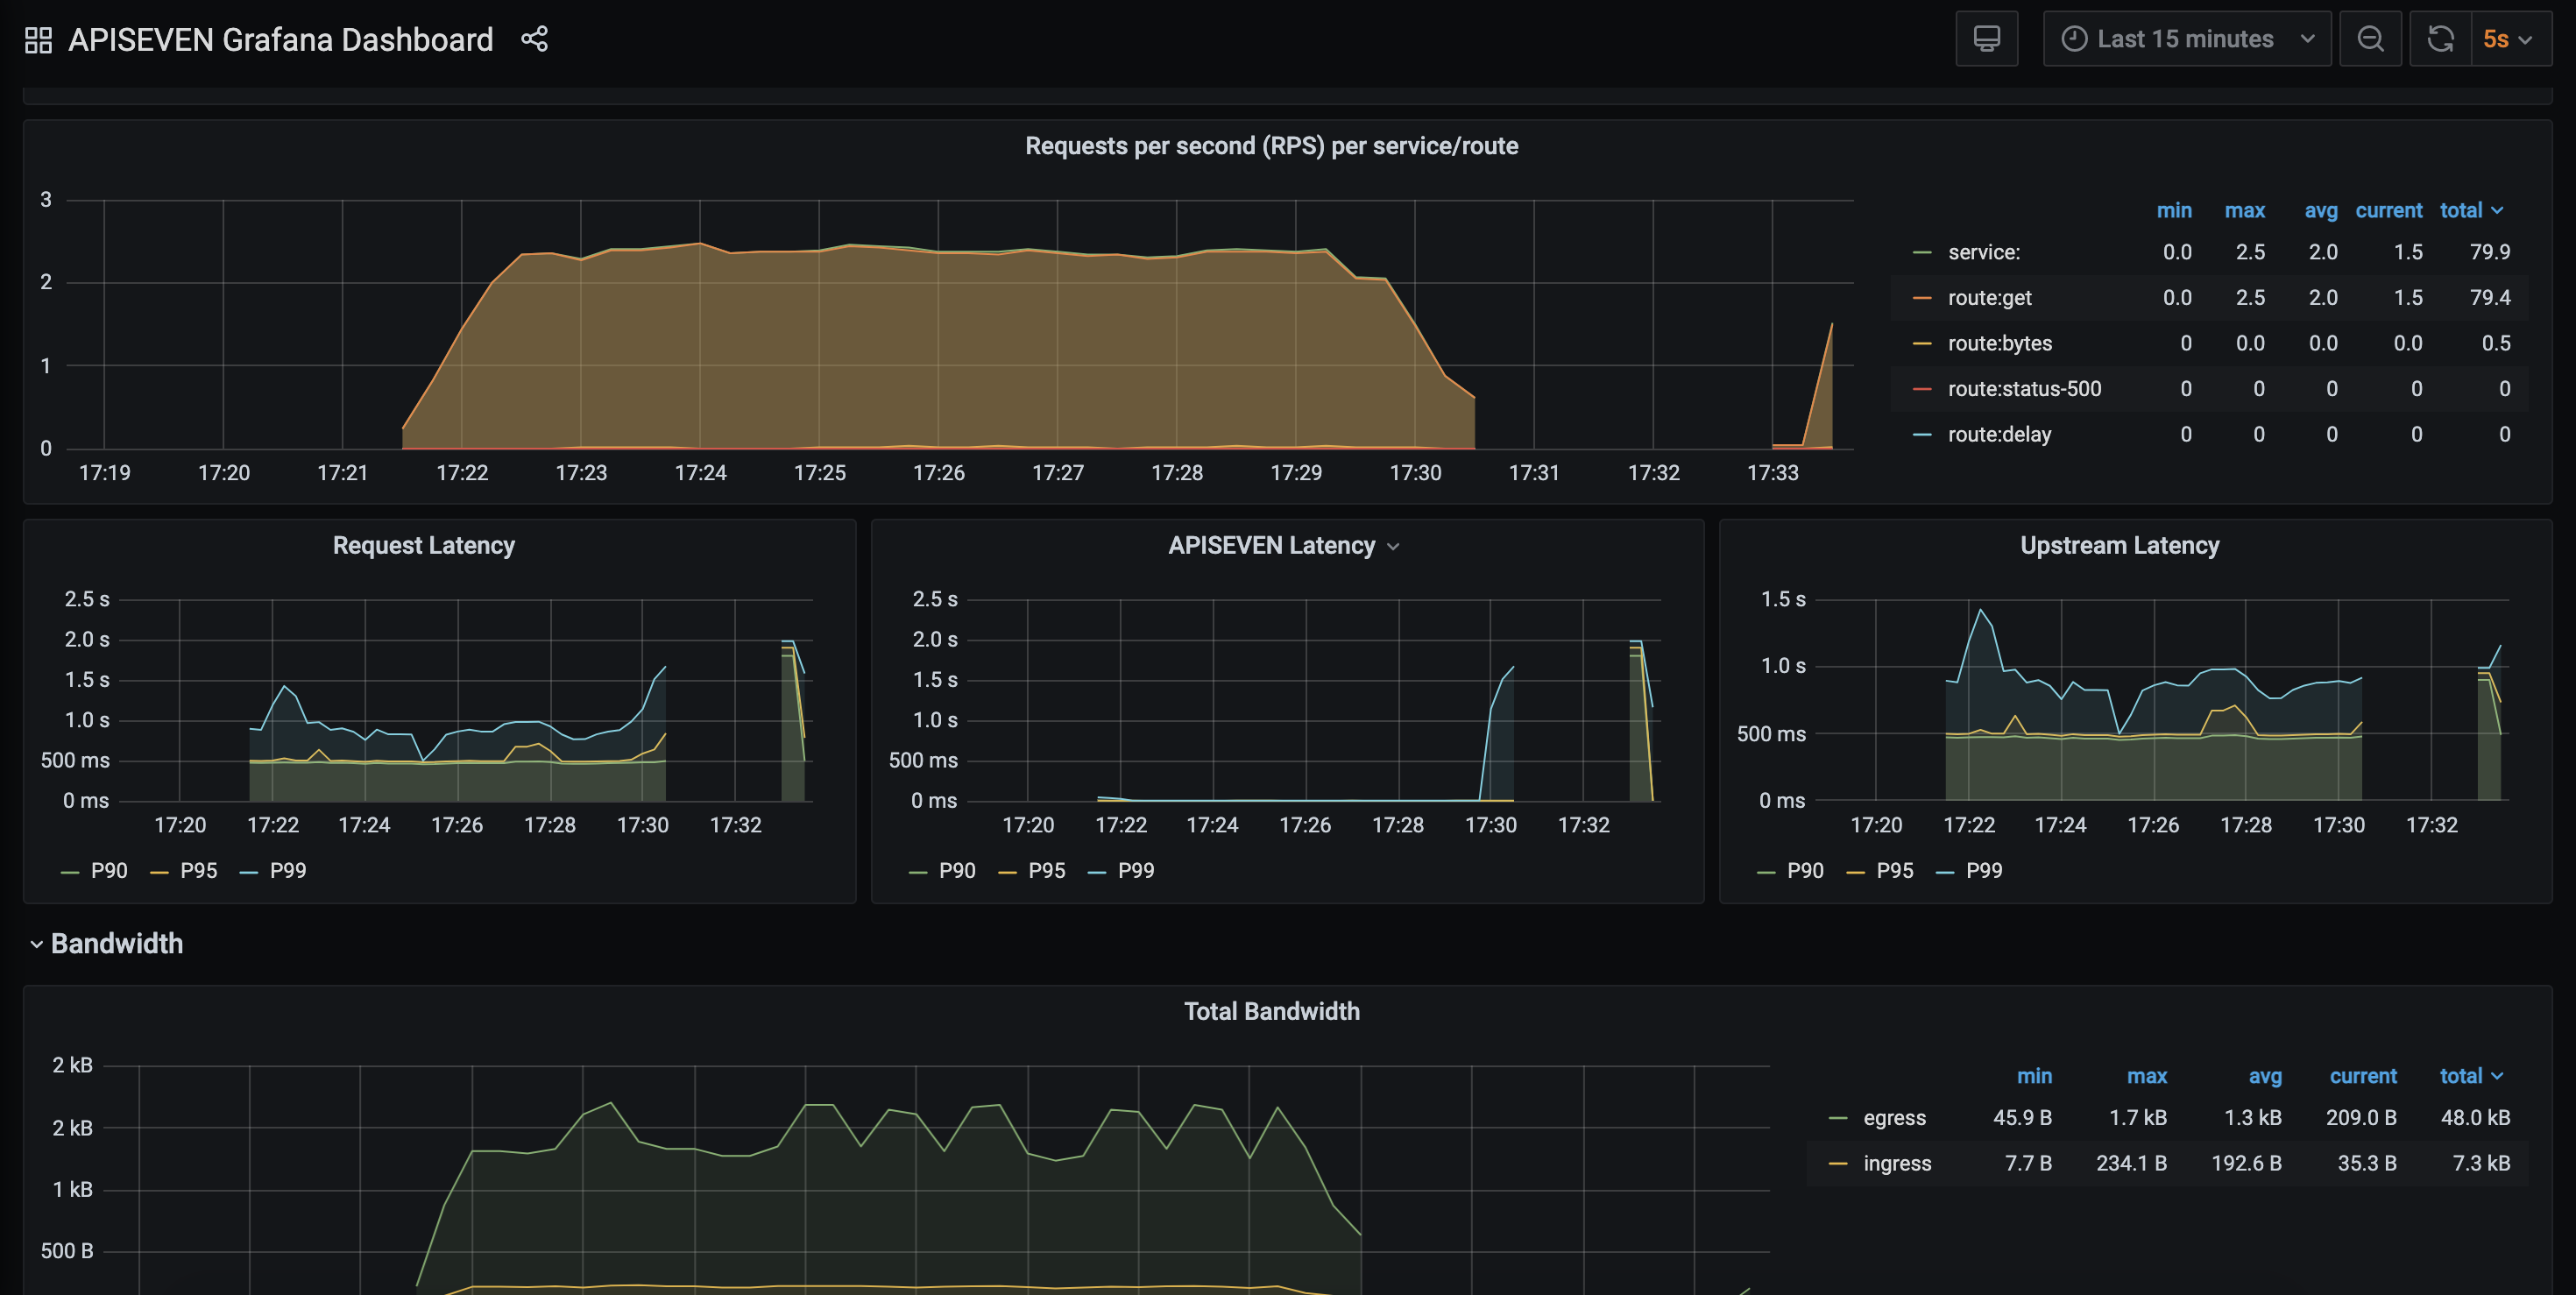This screenshot has width=2576, height=1295.
Task: Toggle P99 series in Upstream Latency
Action: coord(1983,870)
